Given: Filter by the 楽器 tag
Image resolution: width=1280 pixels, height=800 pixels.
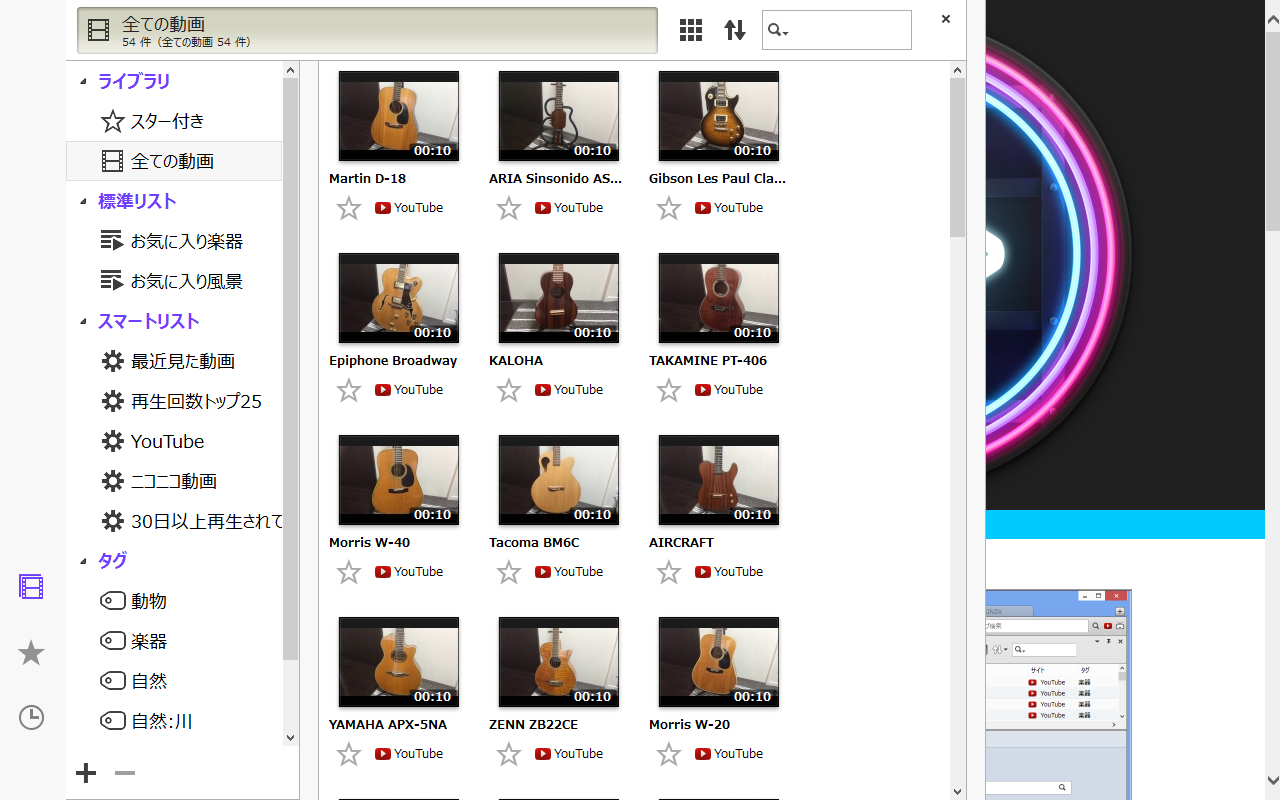Looking at the screenshot, I should tap(174, 641).
